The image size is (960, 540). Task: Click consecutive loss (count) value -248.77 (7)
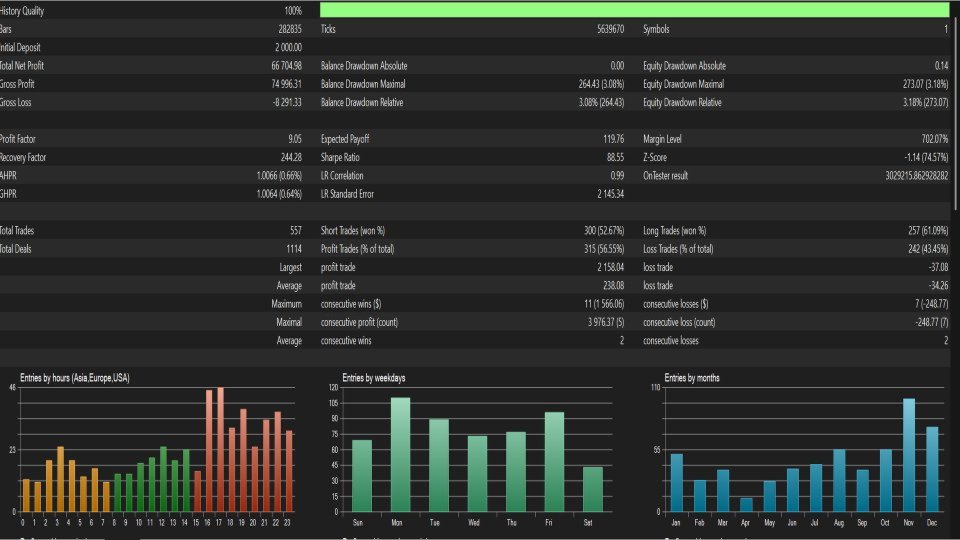[x=931, y=323]
